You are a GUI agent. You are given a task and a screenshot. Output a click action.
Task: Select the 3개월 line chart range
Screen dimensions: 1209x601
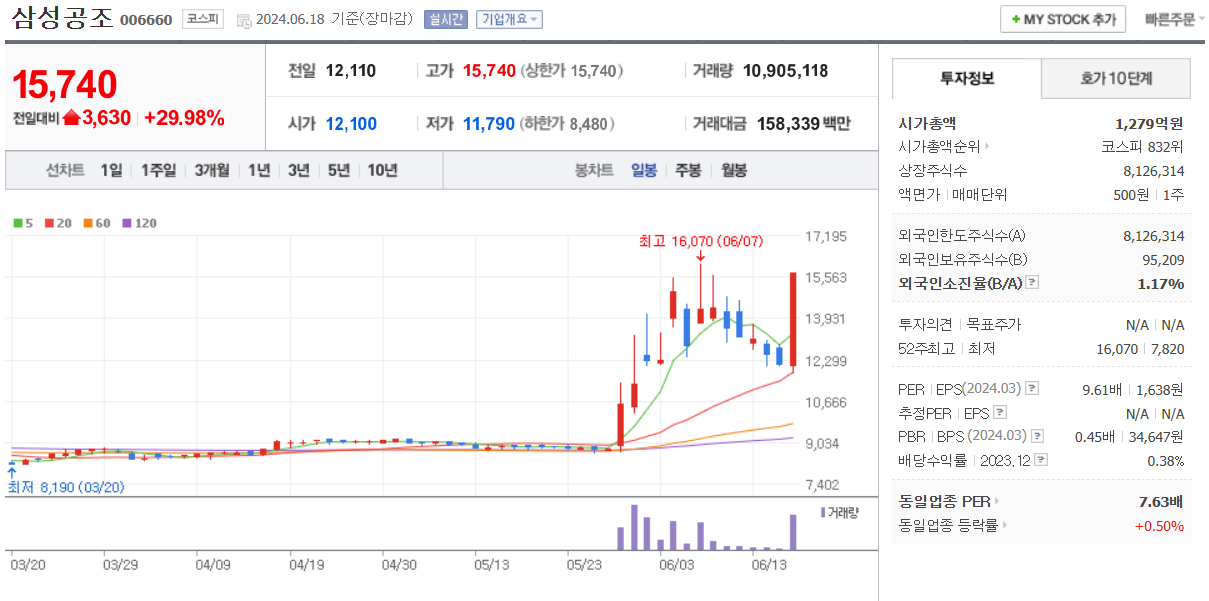point(212,170)
